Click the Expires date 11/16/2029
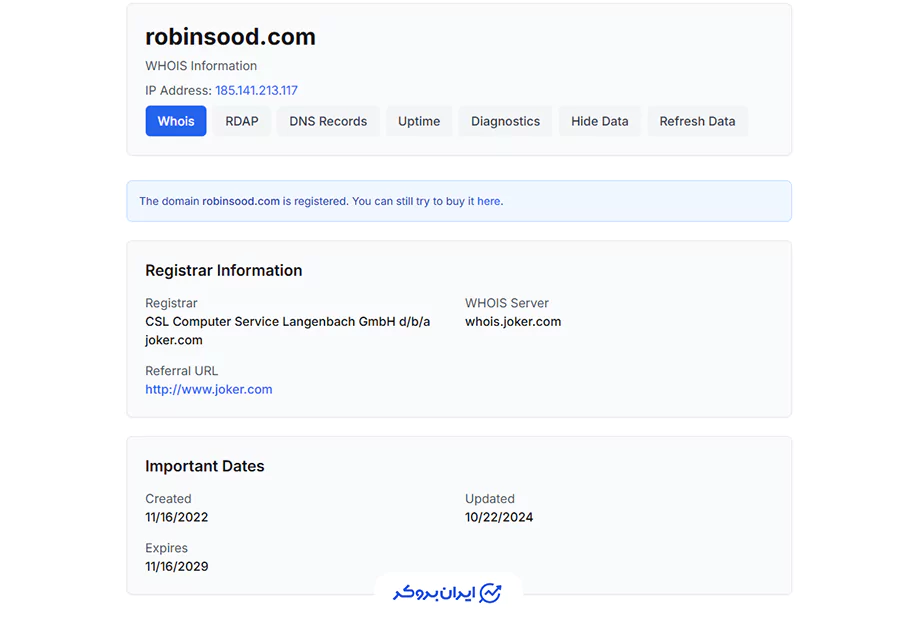 (176, 566)
